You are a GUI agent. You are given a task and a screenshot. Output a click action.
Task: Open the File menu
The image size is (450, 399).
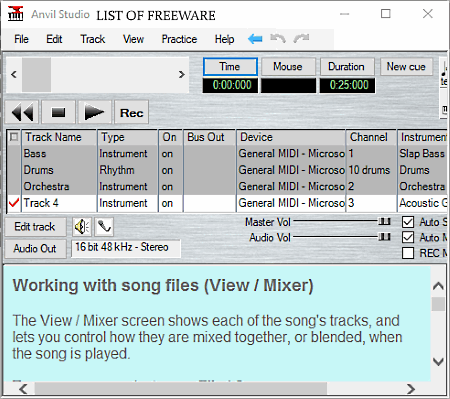[21, 39]
